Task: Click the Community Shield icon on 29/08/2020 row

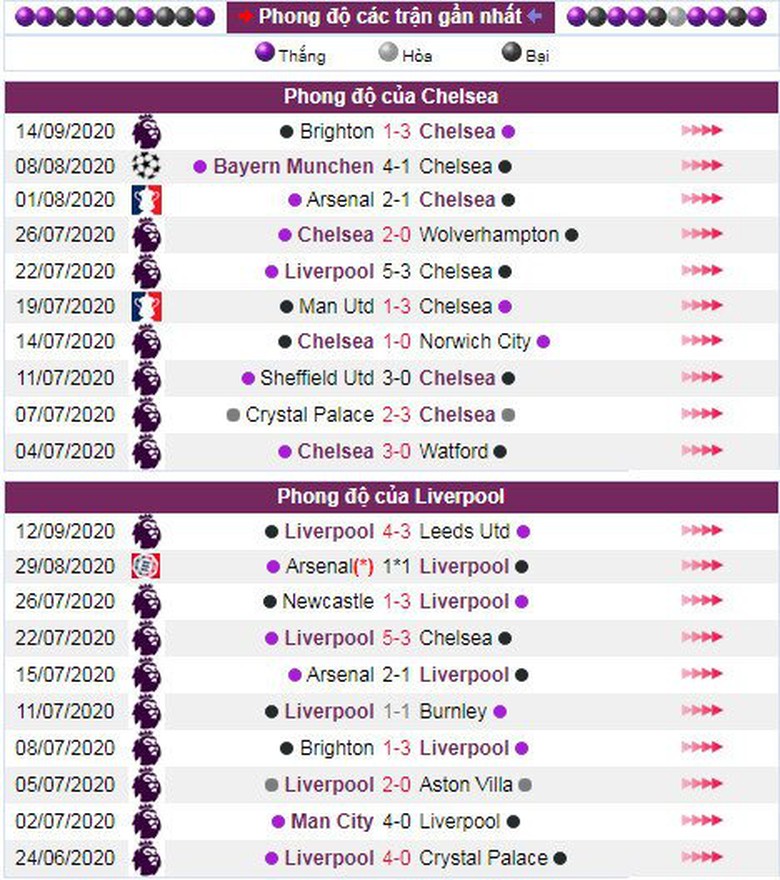Action: pyautogui.click(x=147, y=567)
